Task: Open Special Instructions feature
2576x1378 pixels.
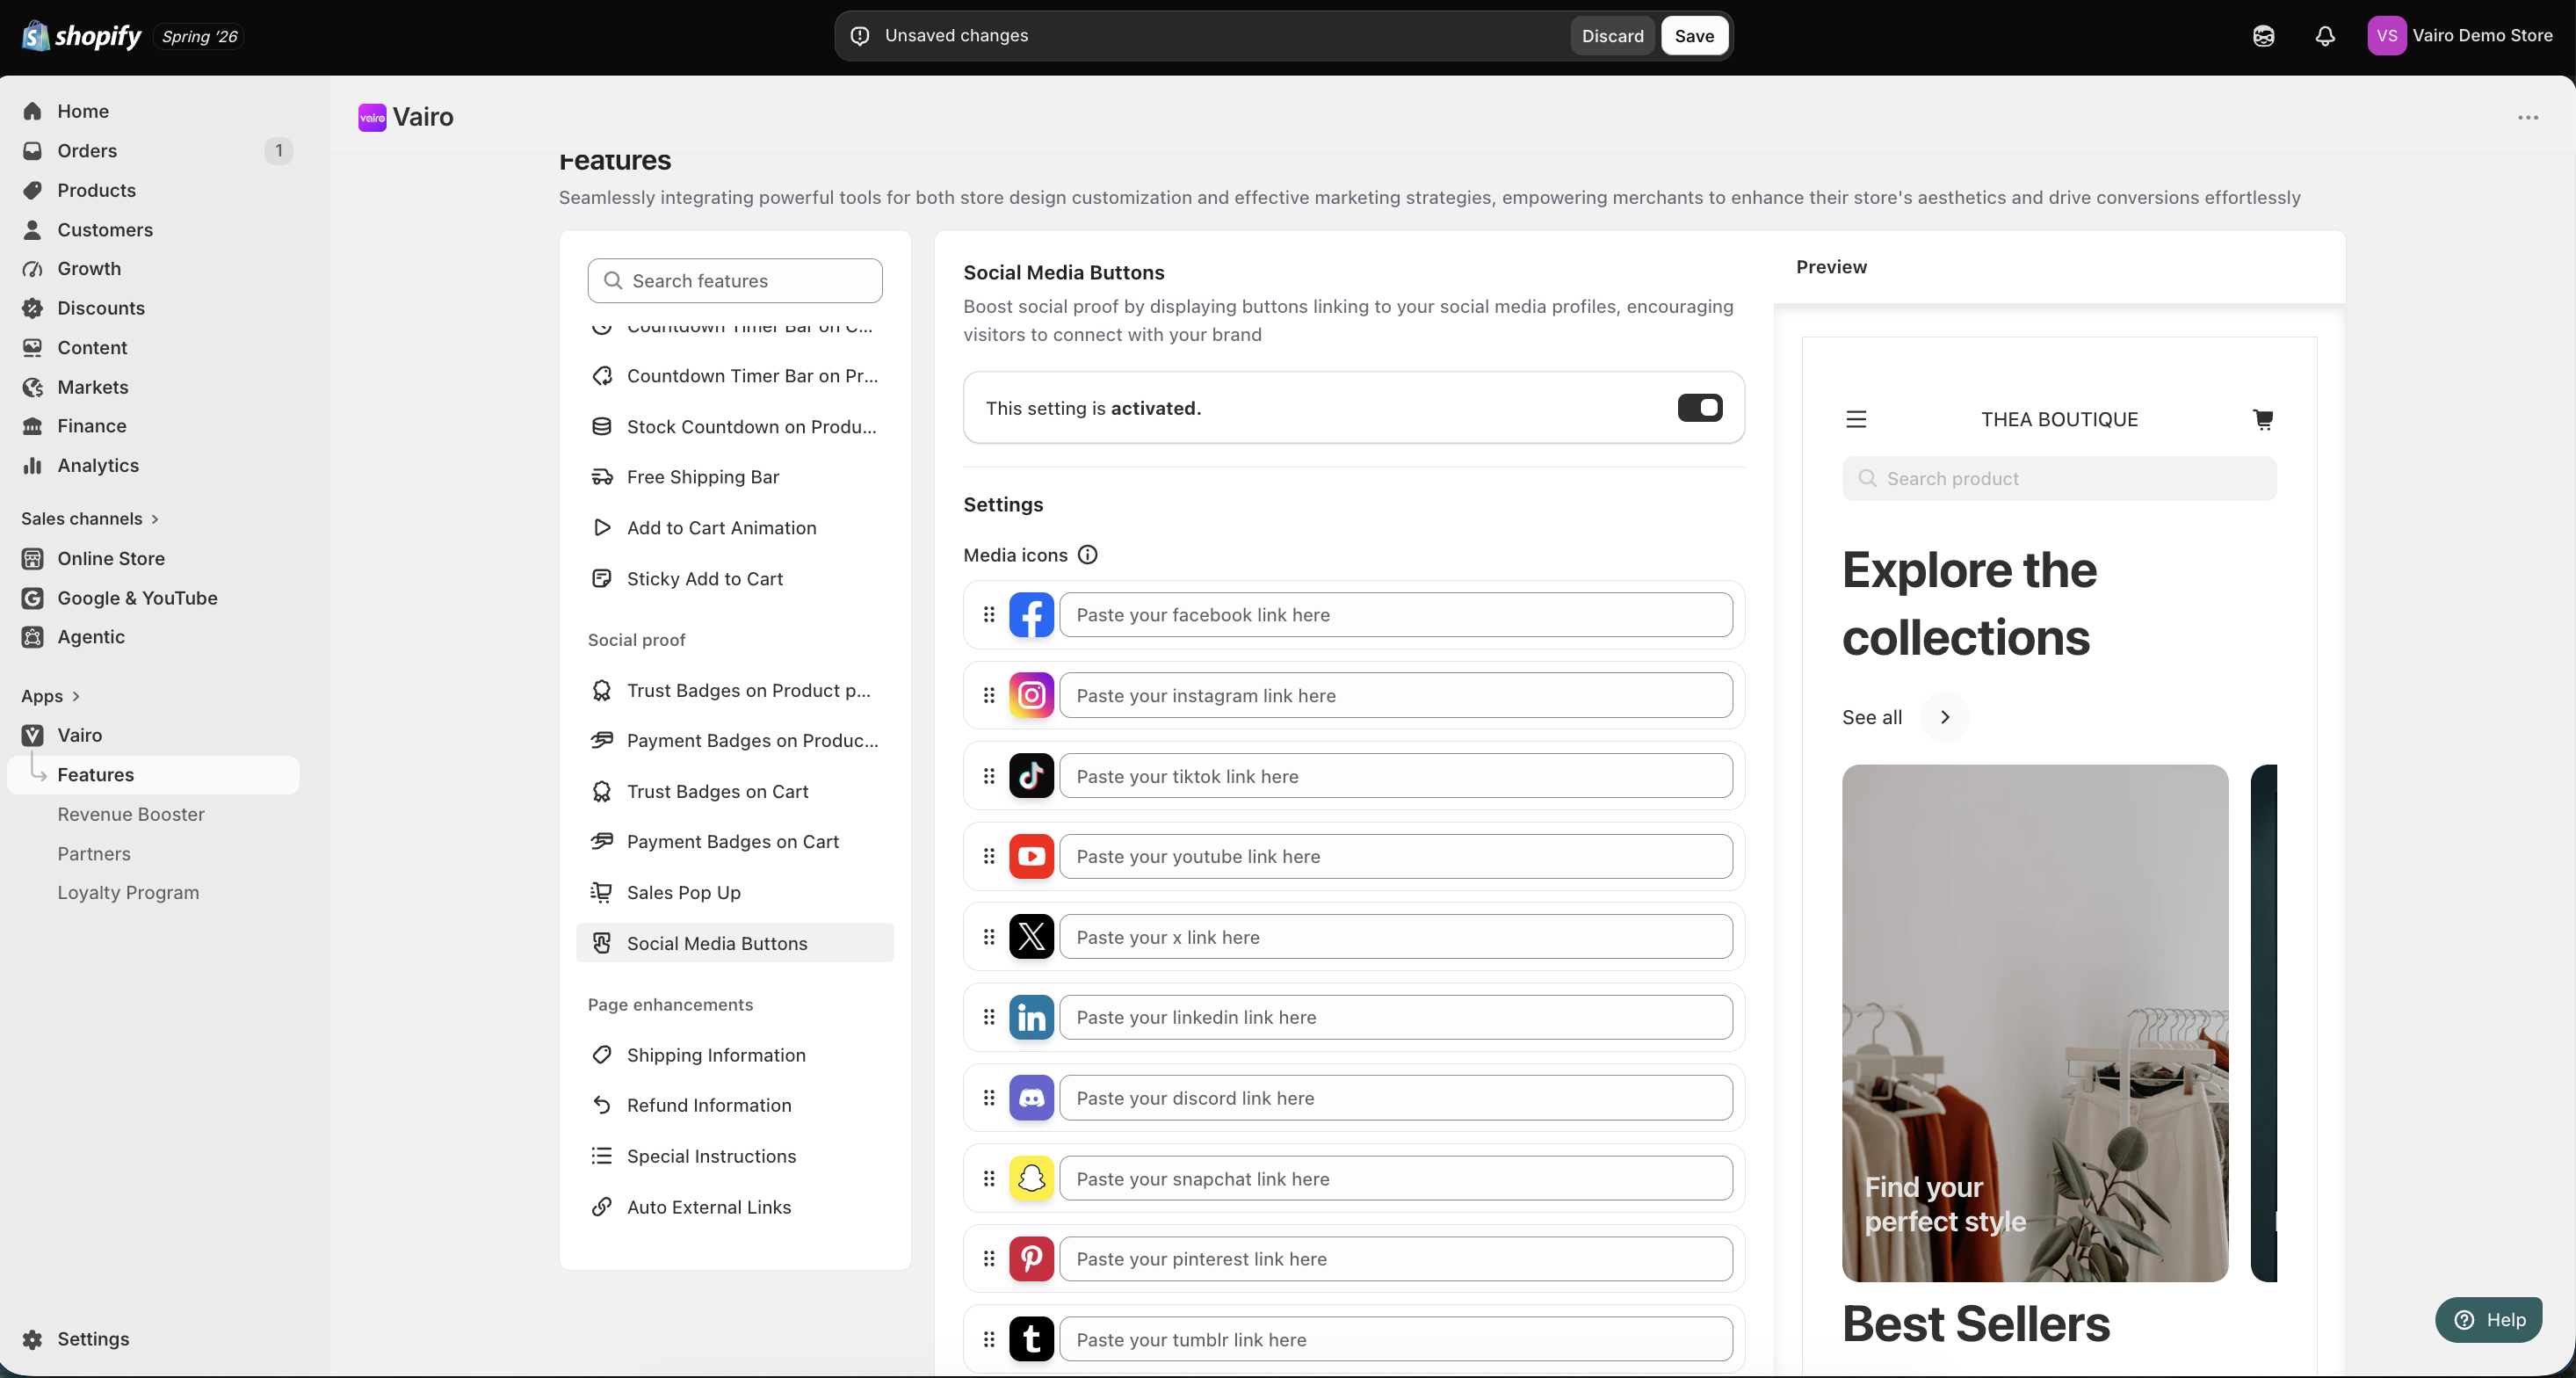Action: tap(735, 1156)
